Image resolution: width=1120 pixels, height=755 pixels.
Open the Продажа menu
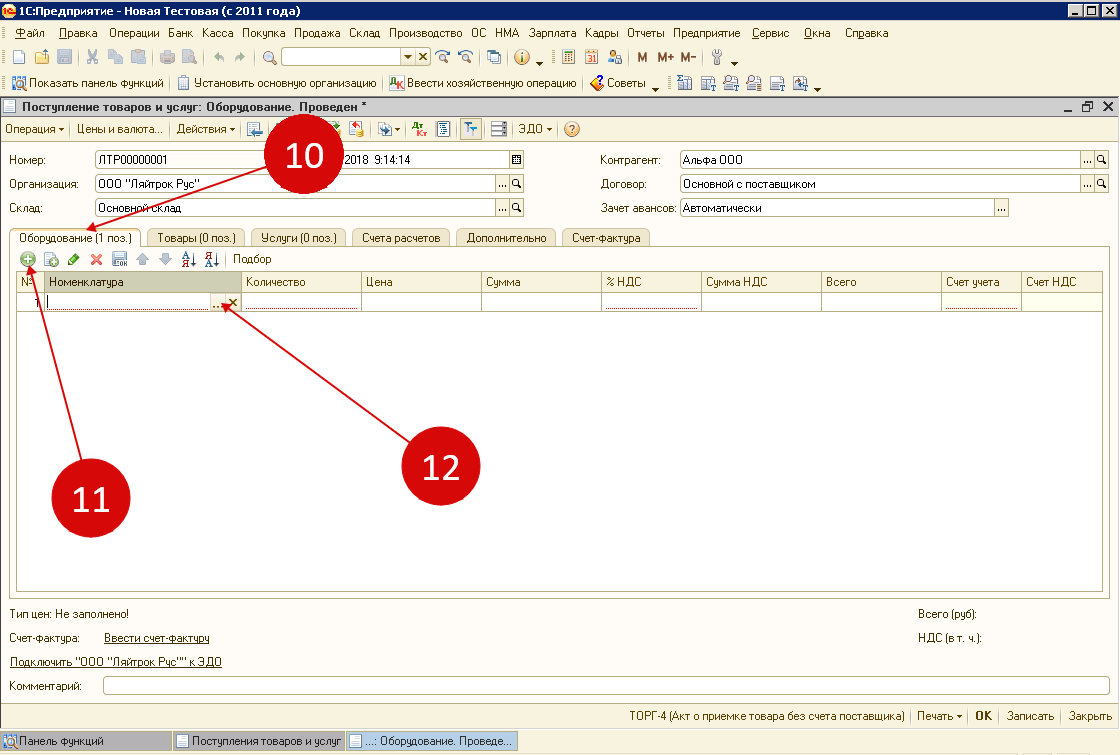pos(317,33)
